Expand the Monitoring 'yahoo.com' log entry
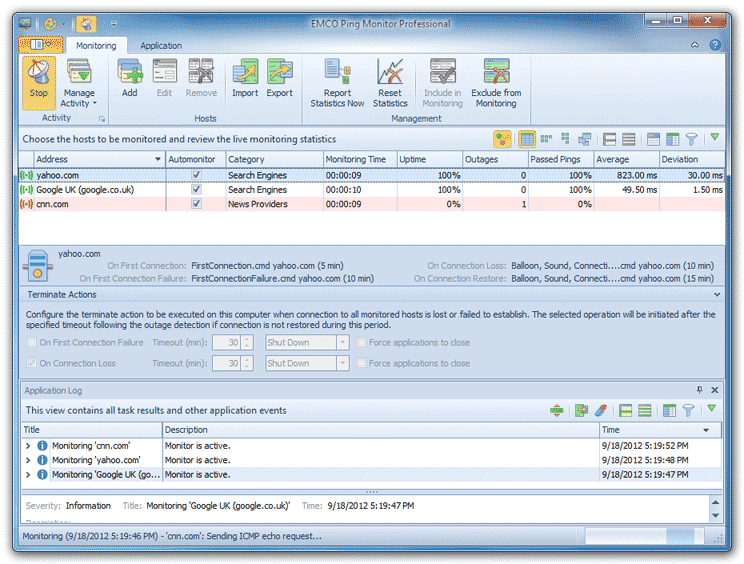The height and width of the screenshot is (564, 744). tap(28, 460)
